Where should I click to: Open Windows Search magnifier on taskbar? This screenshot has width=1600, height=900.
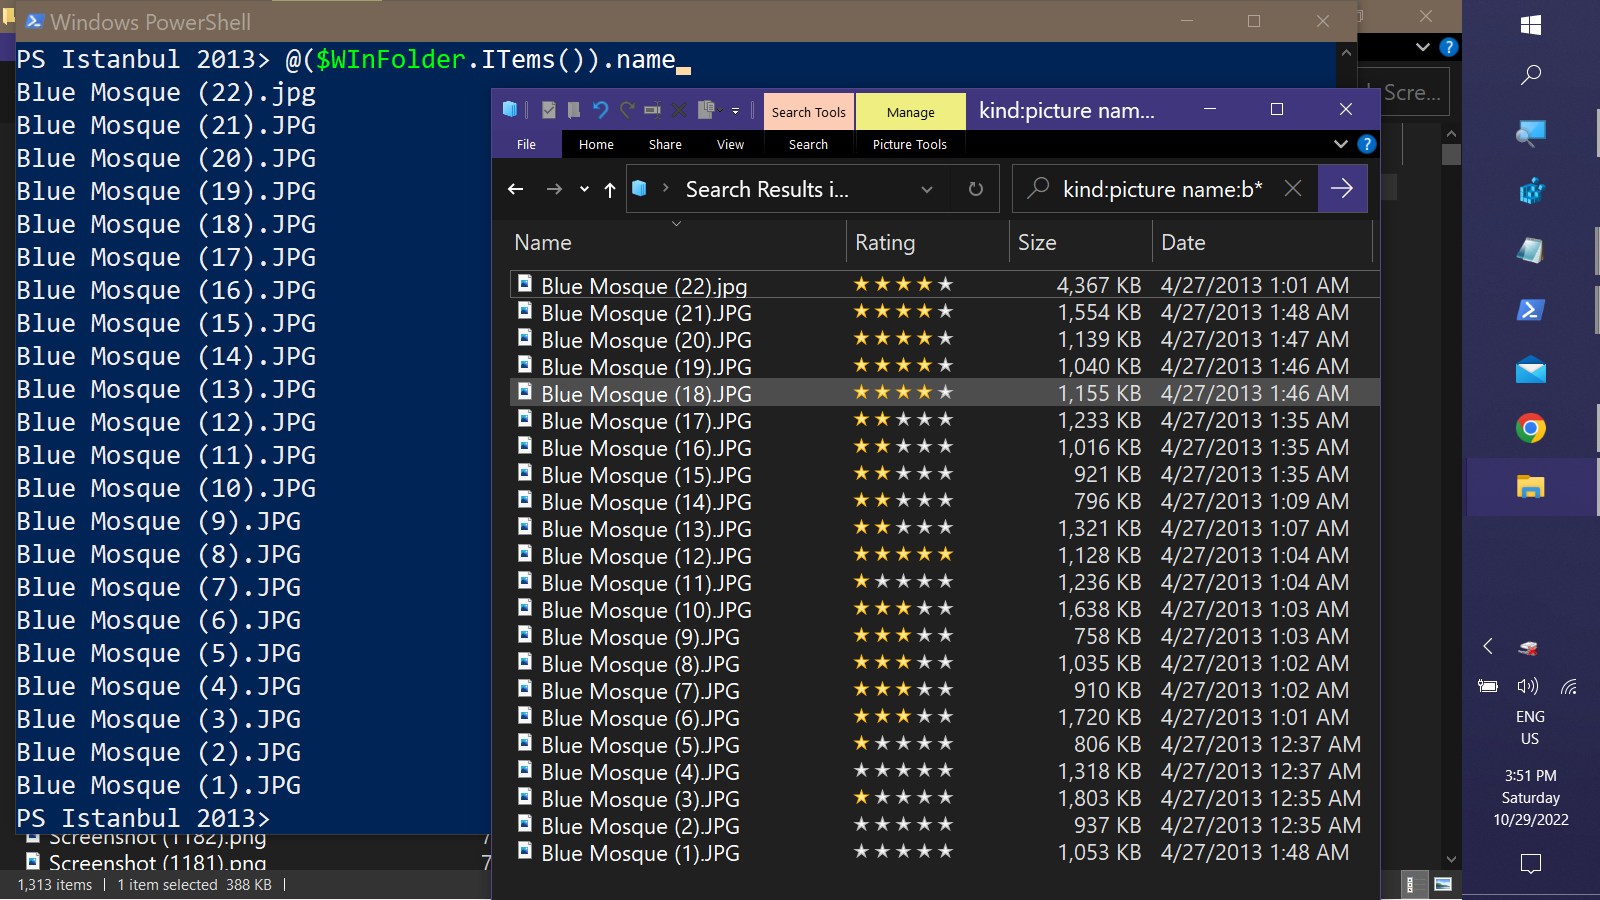pyautogui.click(x=1530, y=74)
